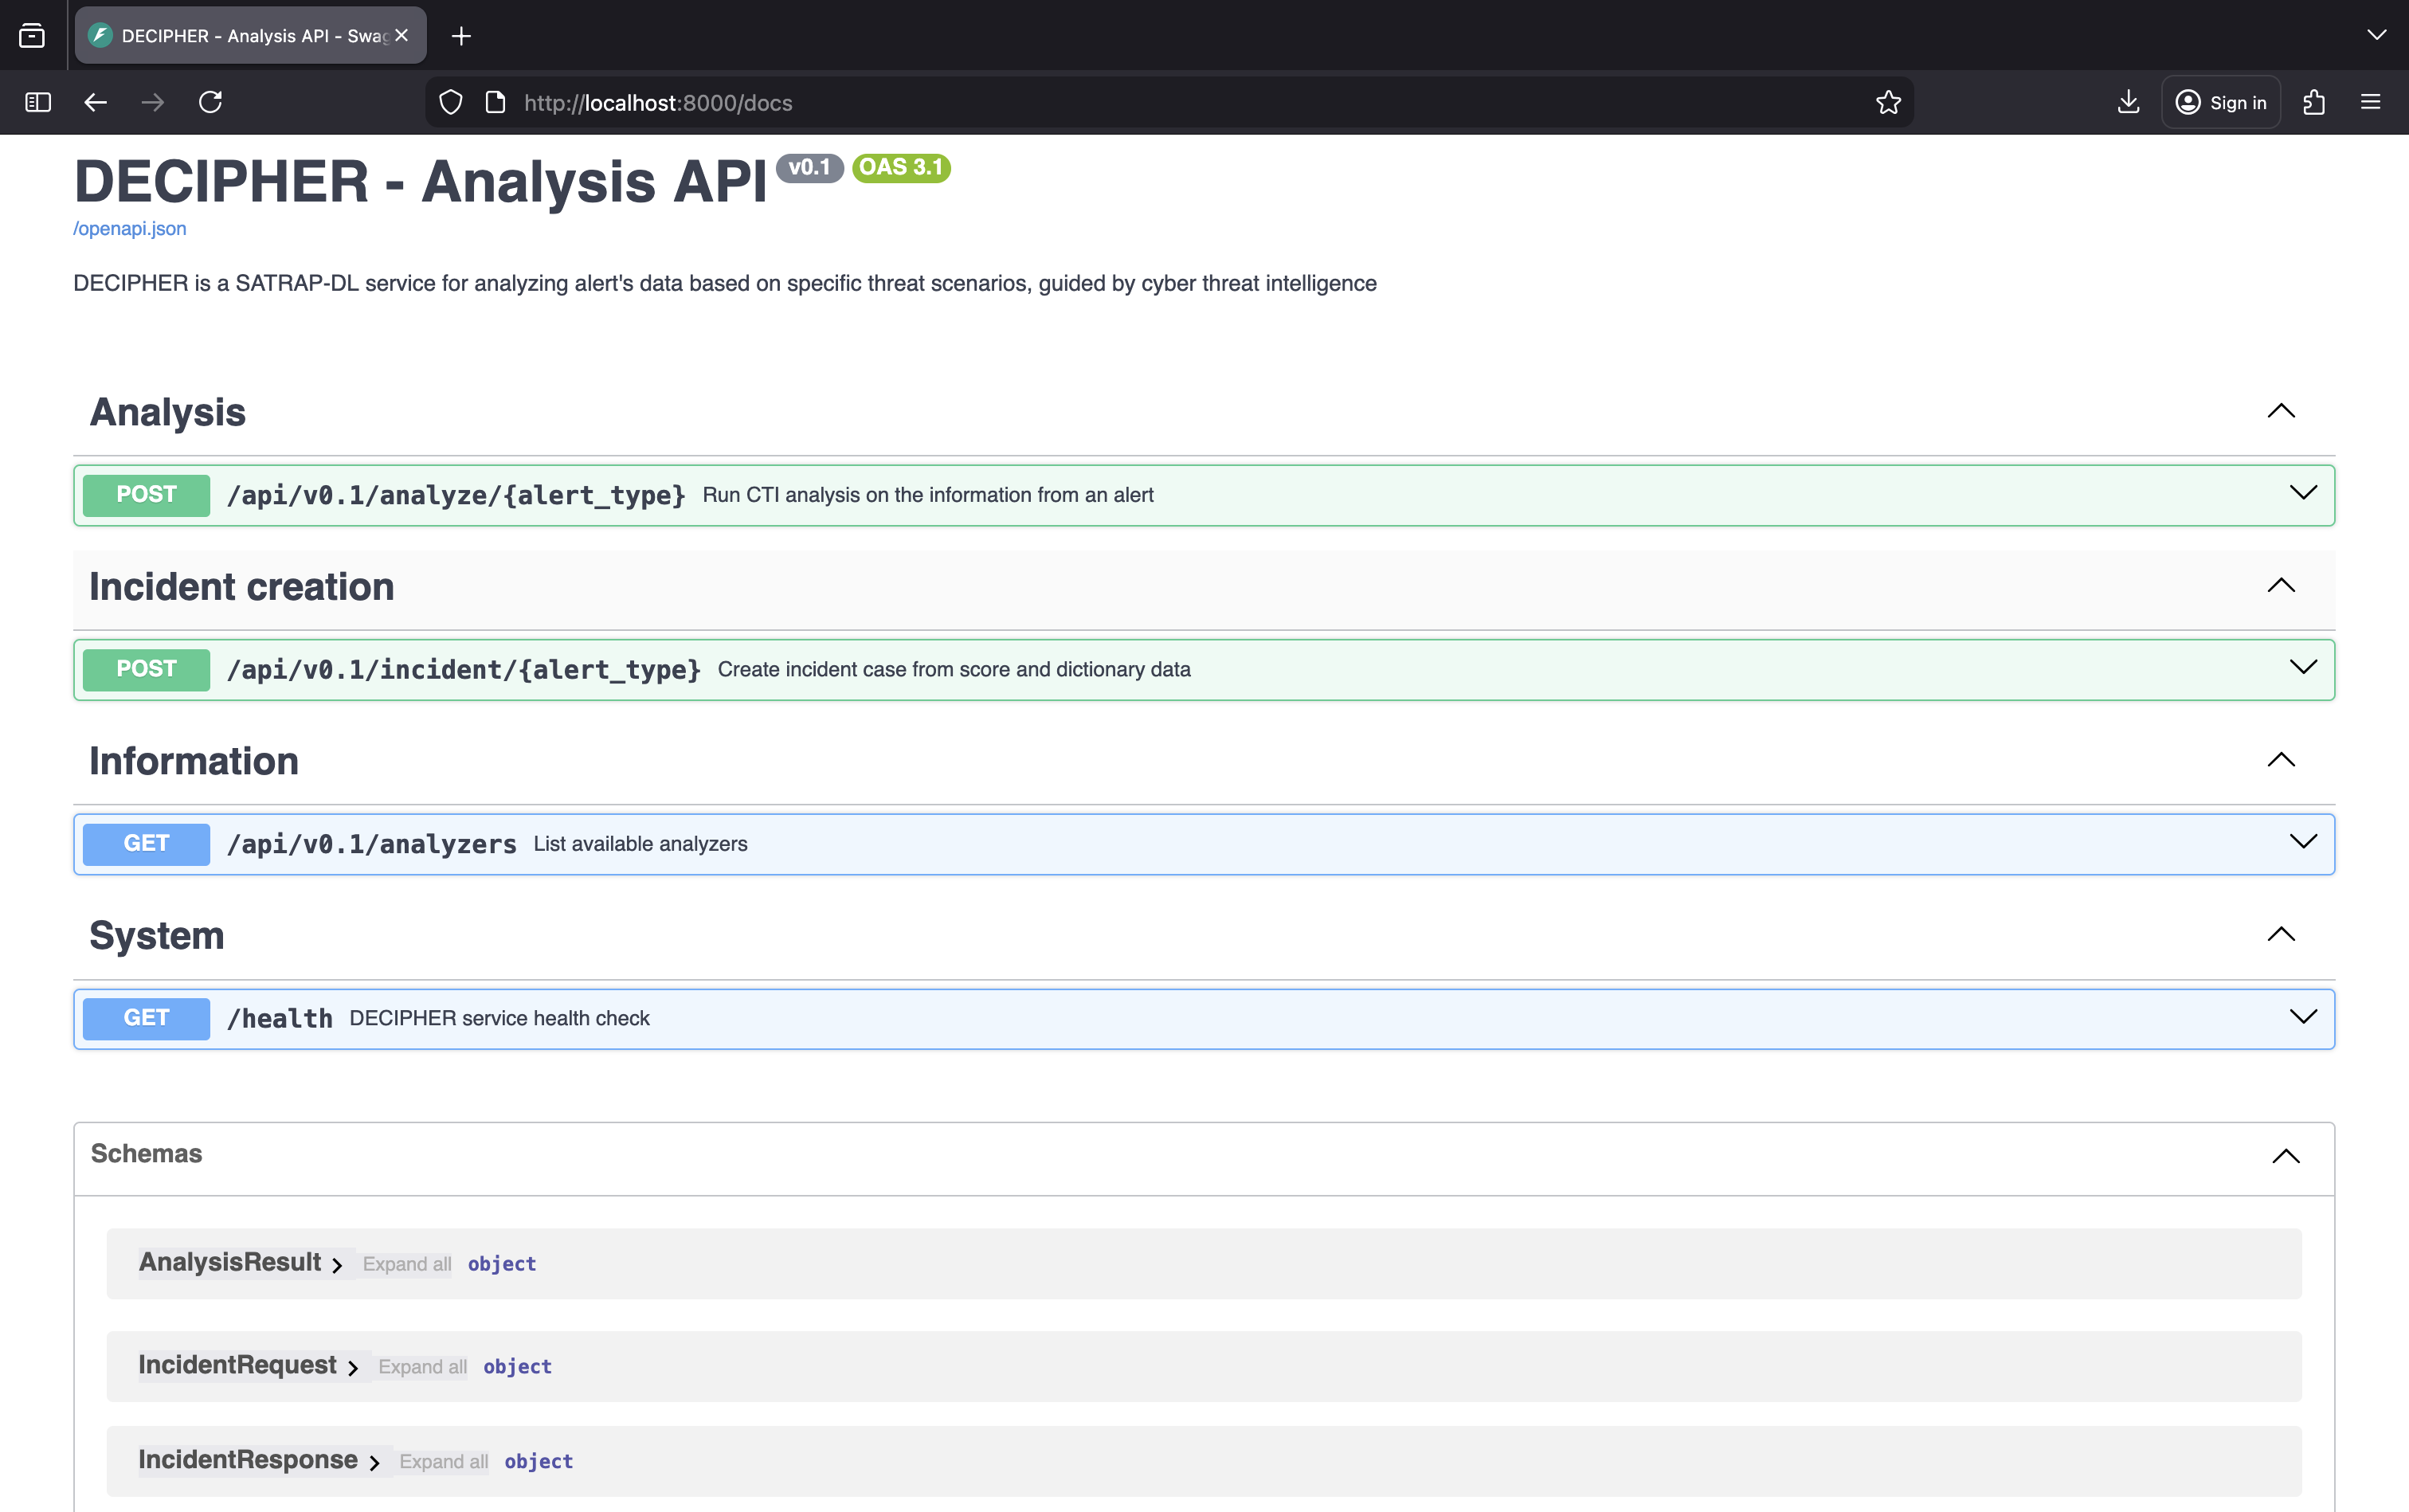Viewport: 2409px width, 1512px height.
Task: Click the reload page icon
Action: [210, 102]
